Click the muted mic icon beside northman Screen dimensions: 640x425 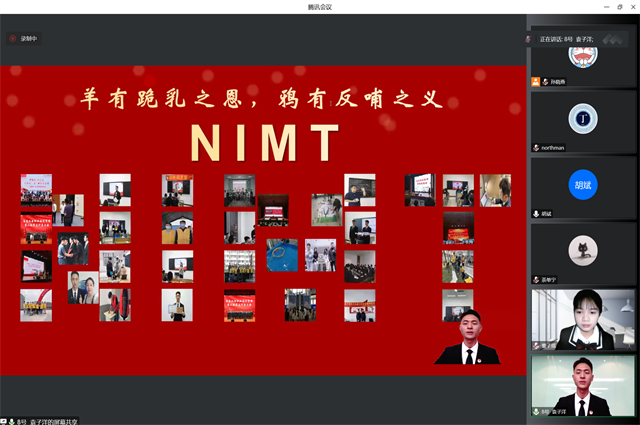(537, 147)
